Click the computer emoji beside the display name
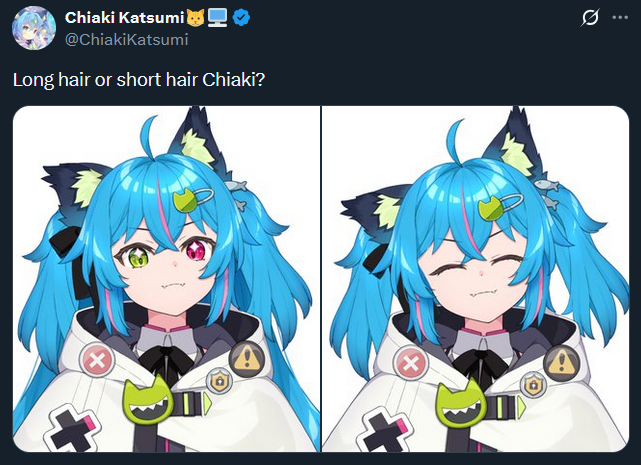The height and width of the screenshot is (465, 641). pos(217,18)
